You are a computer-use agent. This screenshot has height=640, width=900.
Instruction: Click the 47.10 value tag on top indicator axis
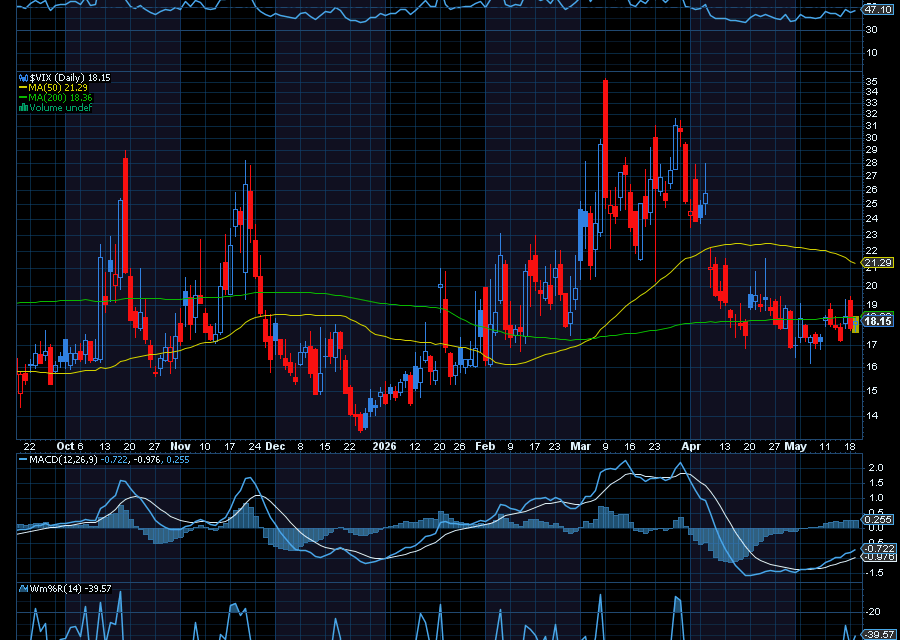click(878, 9)
